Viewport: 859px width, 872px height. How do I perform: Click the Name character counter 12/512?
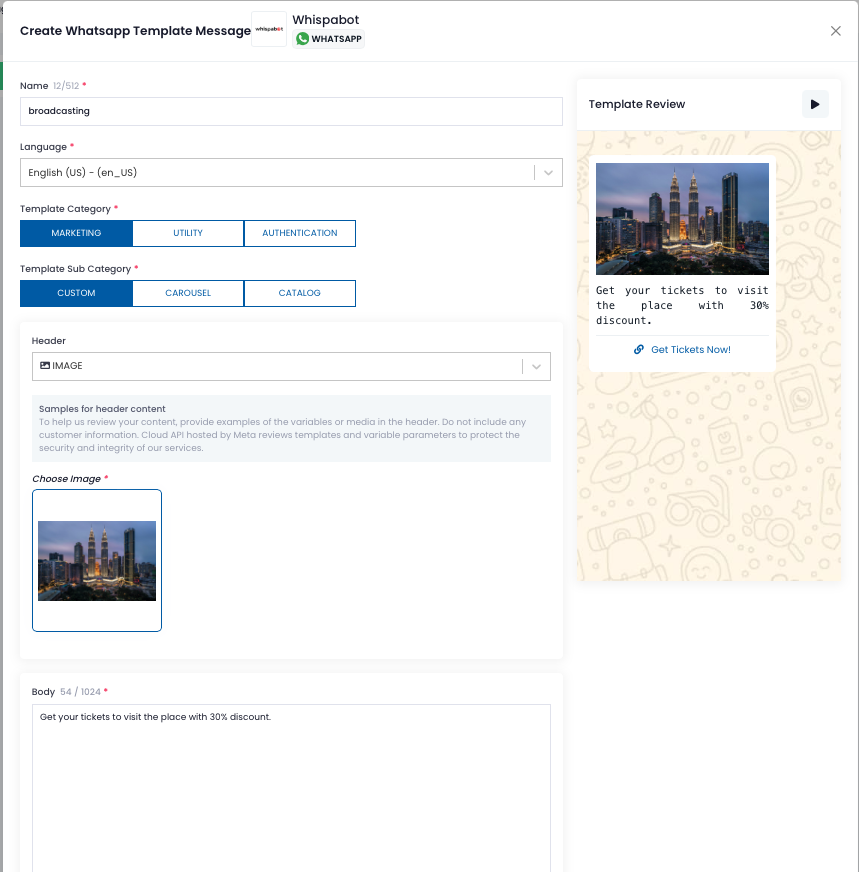[66, 86]
